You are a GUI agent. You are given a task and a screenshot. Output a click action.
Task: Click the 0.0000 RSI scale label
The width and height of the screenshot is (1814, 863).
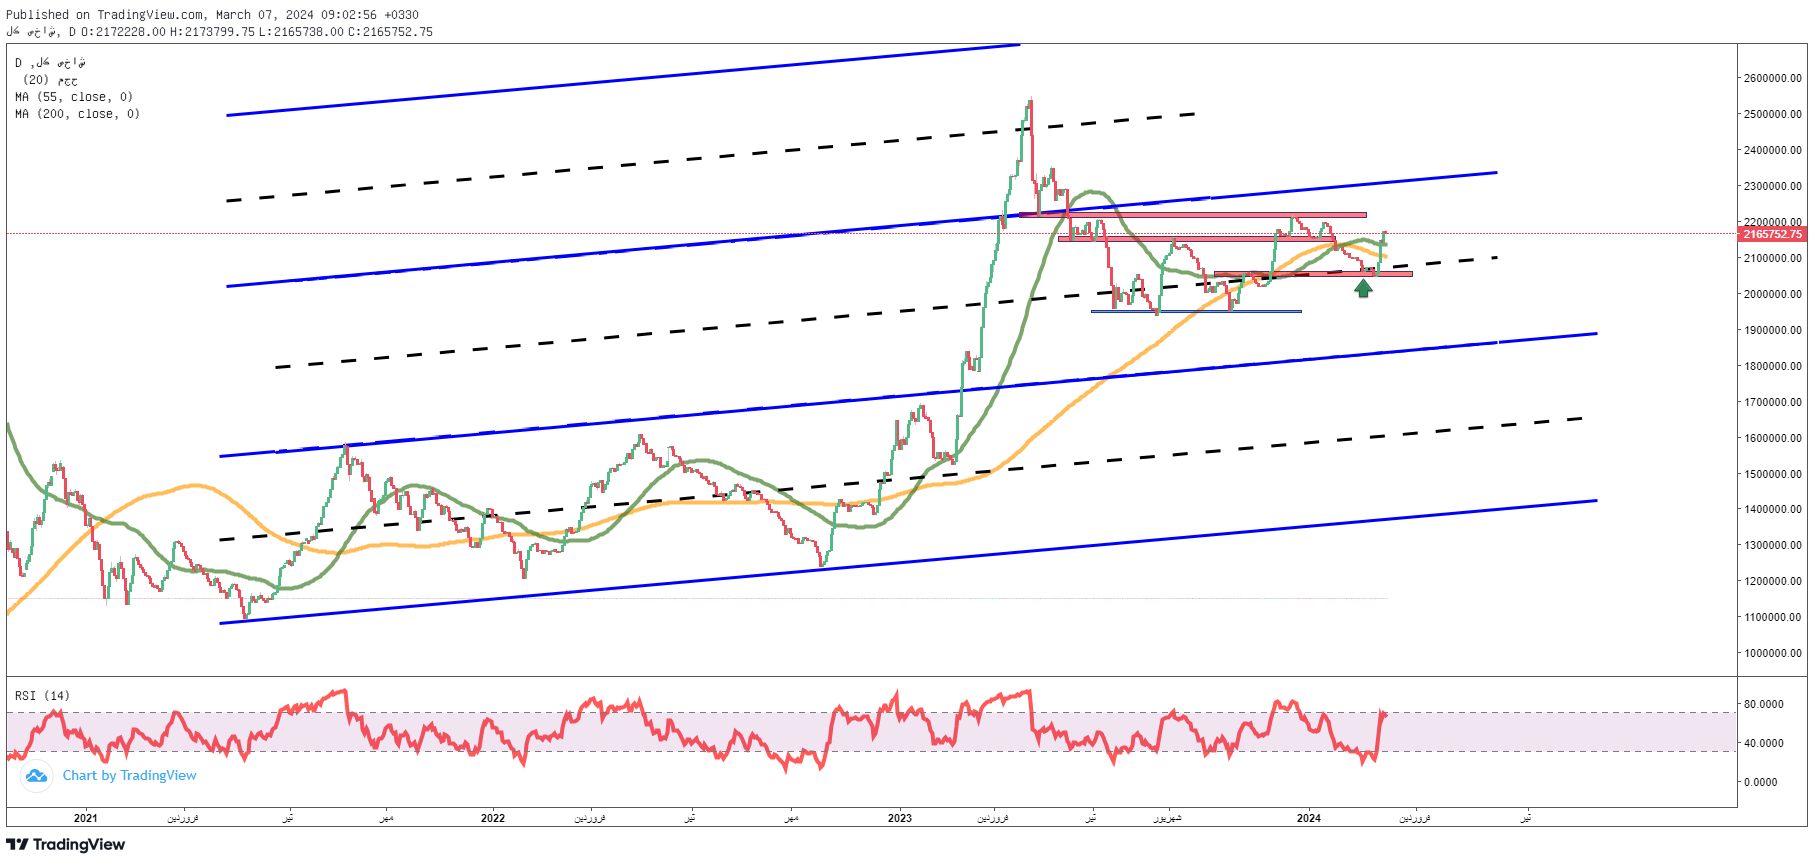pos(1760,782)
